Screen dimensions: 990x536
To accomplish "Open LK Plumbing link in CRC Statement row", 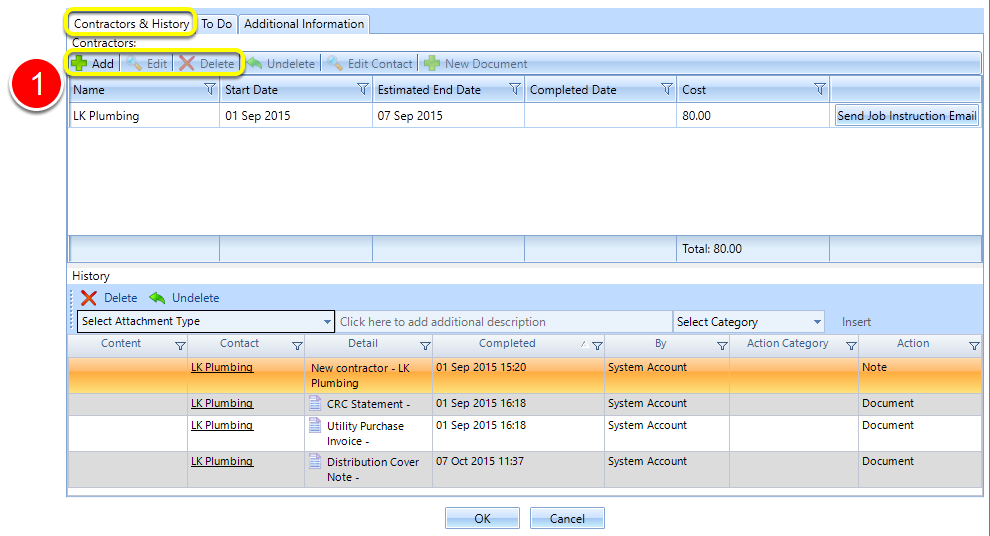I will 222,403.
